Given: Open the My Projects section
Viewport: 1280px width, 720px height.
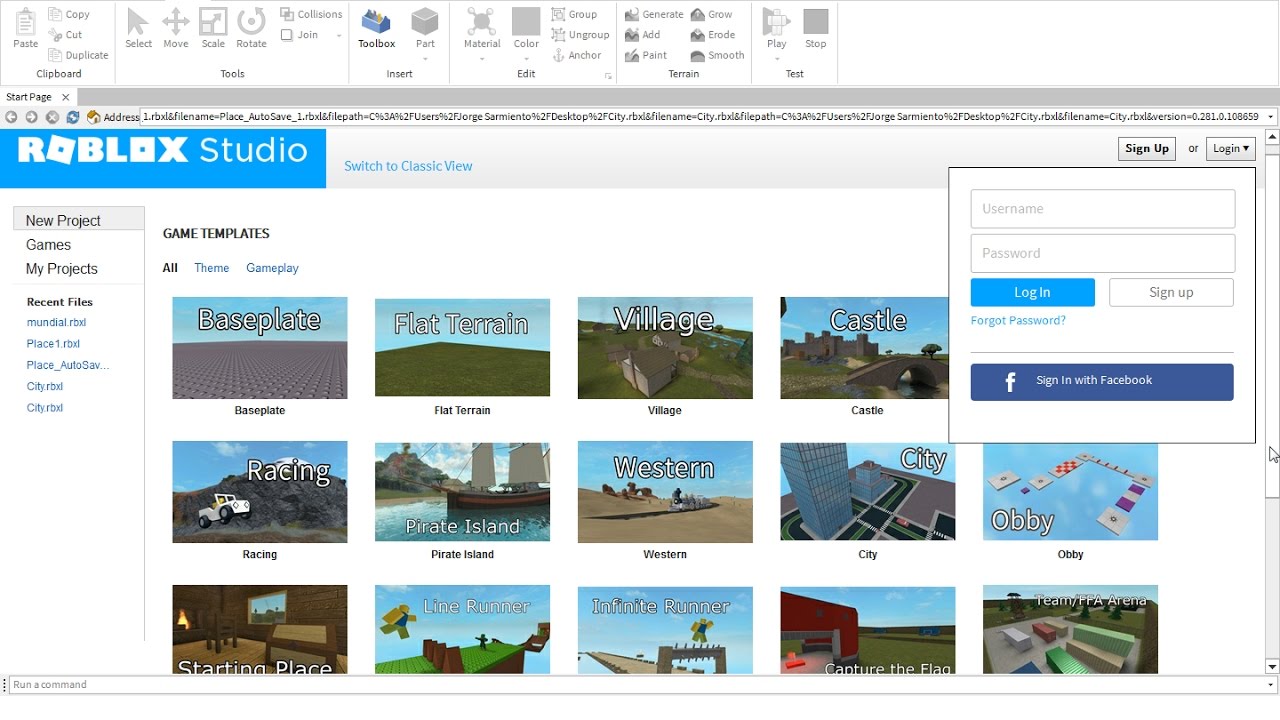Looking at the screenshot, I should point(62,269).
